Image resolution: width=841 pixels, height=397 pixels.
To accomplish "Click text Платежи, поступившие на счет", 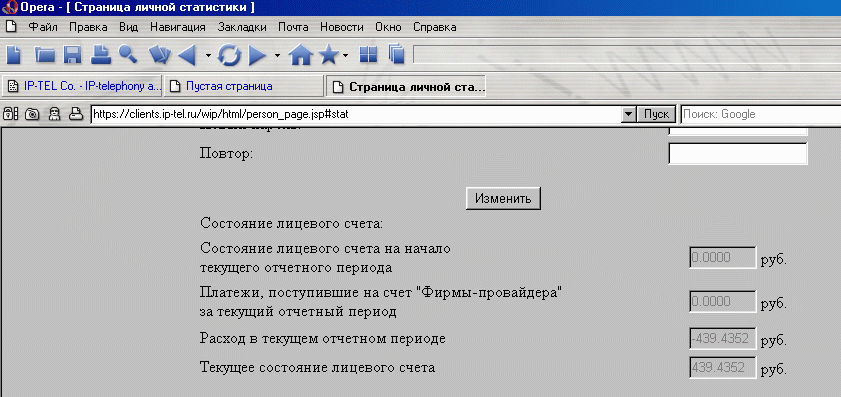I will tap(305, 293).
